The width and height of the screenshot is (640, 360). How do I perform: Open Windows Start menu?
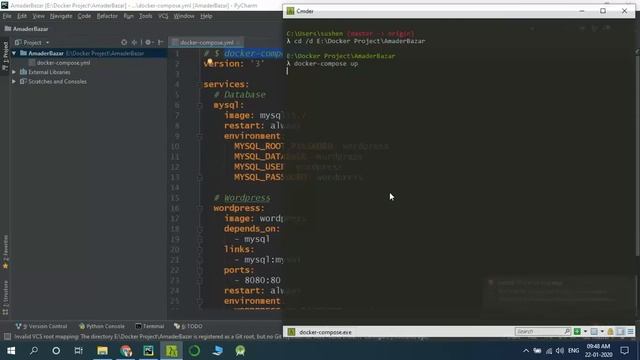point(11,351)
